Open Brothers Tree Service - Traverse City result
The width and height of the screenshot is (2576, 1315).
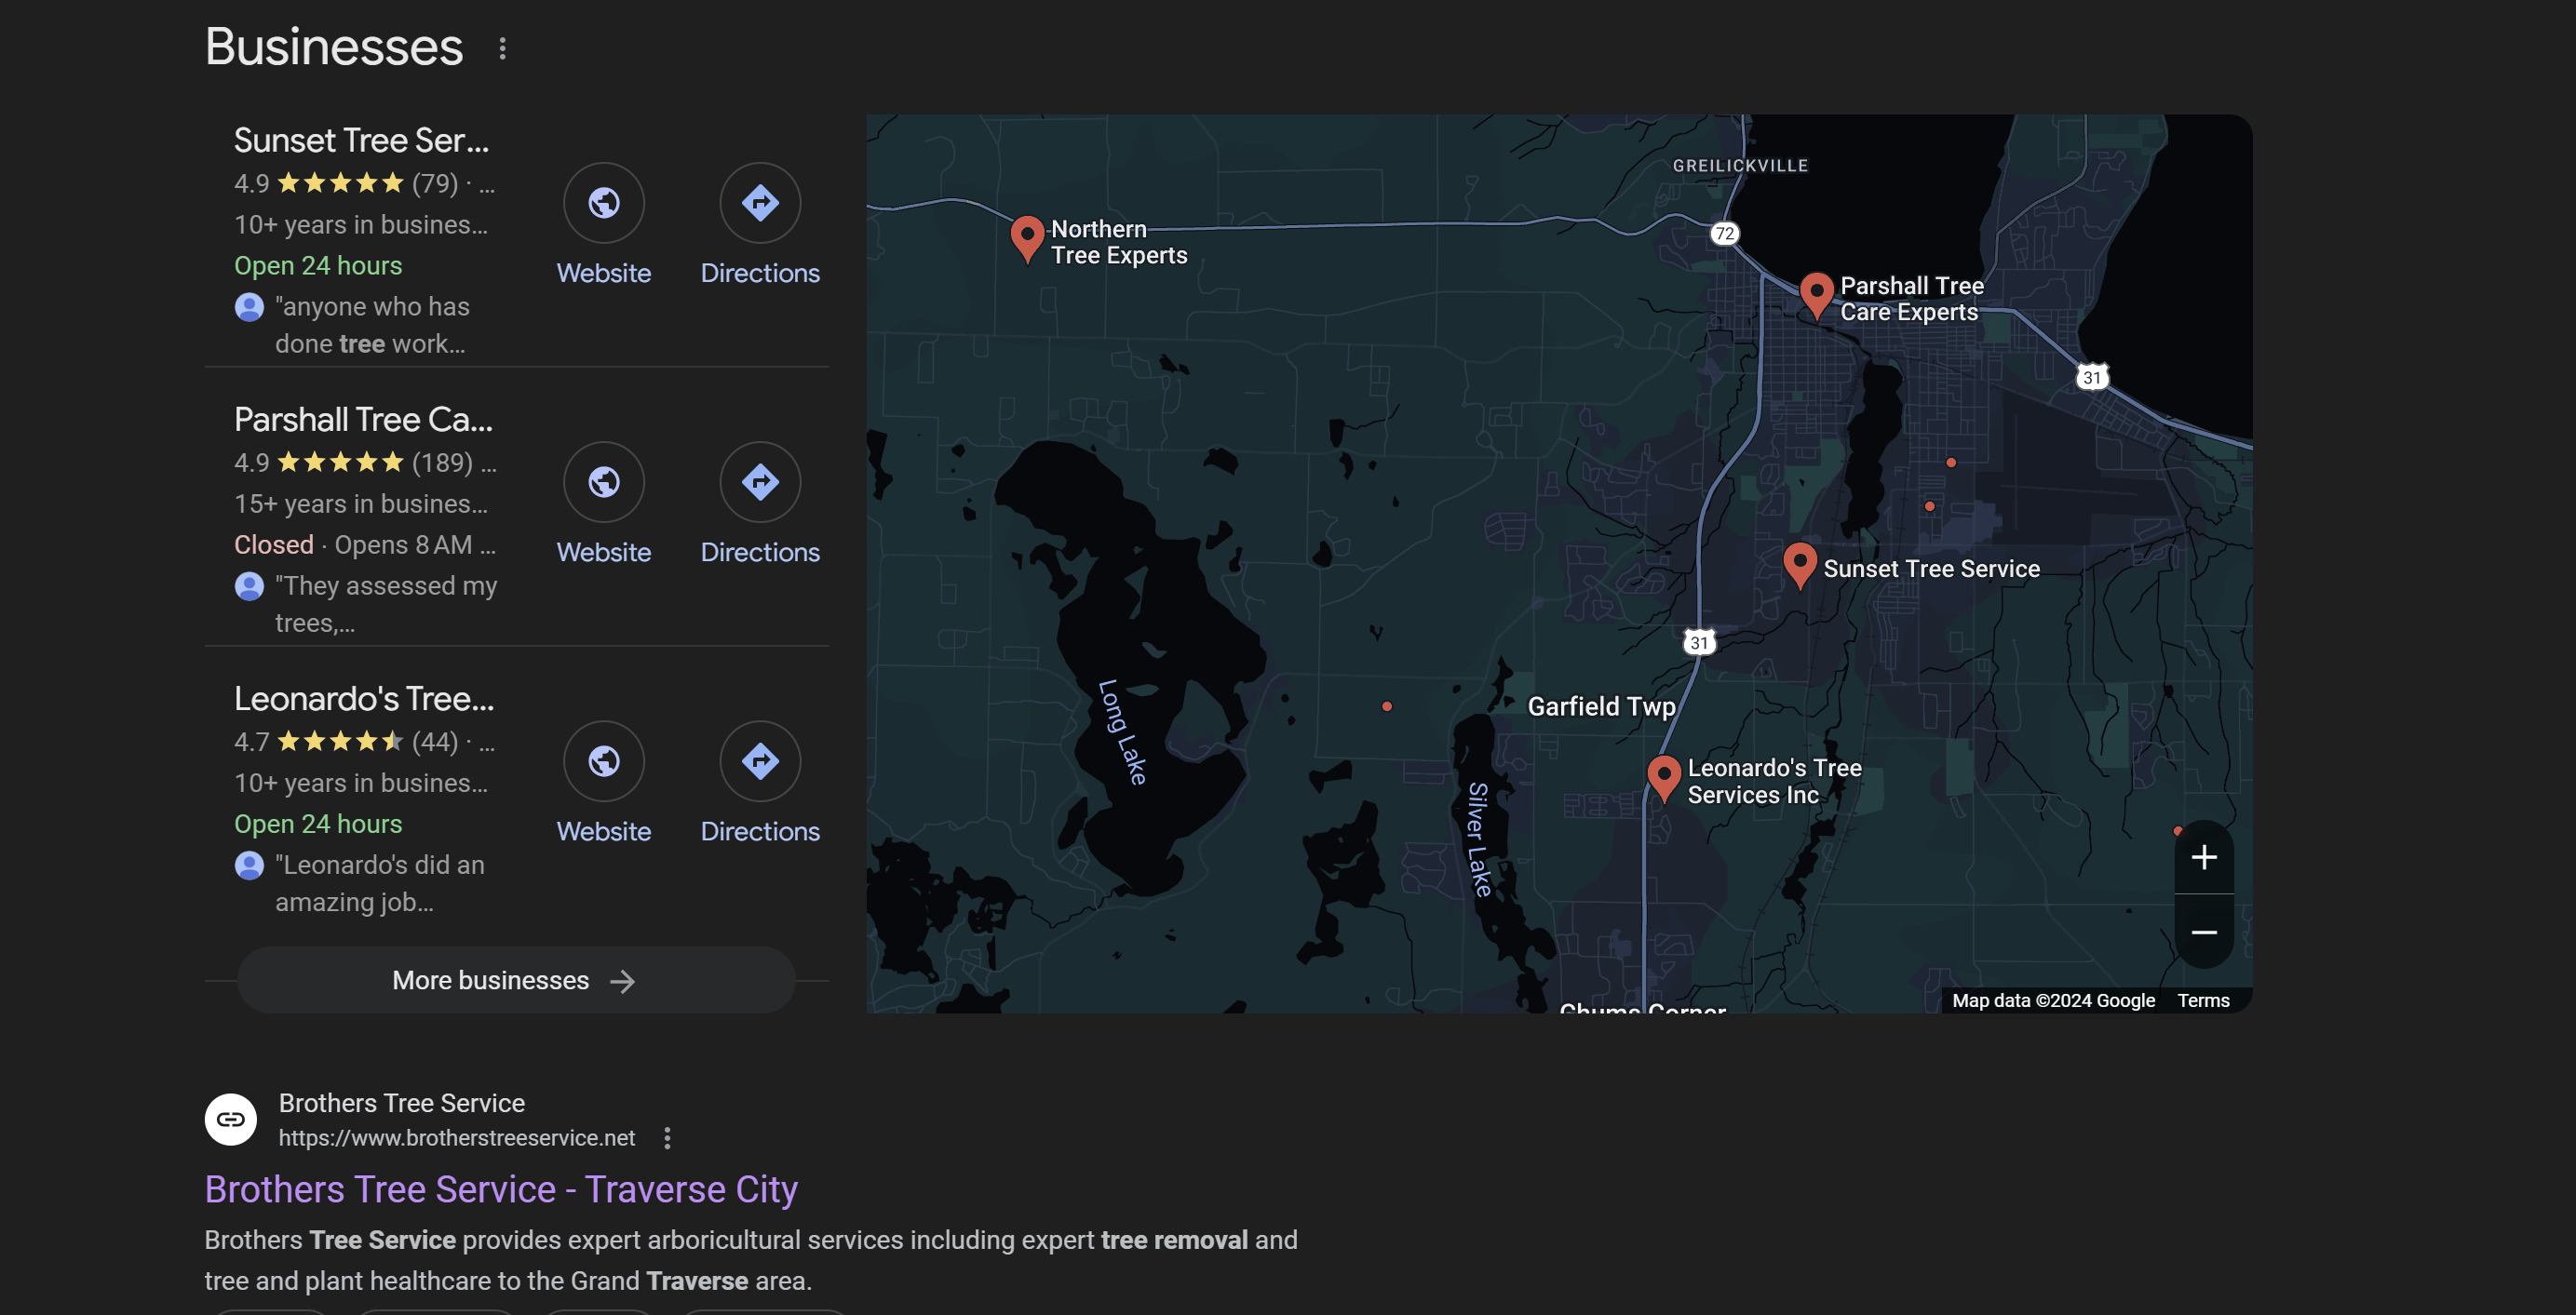point(501,1190)
